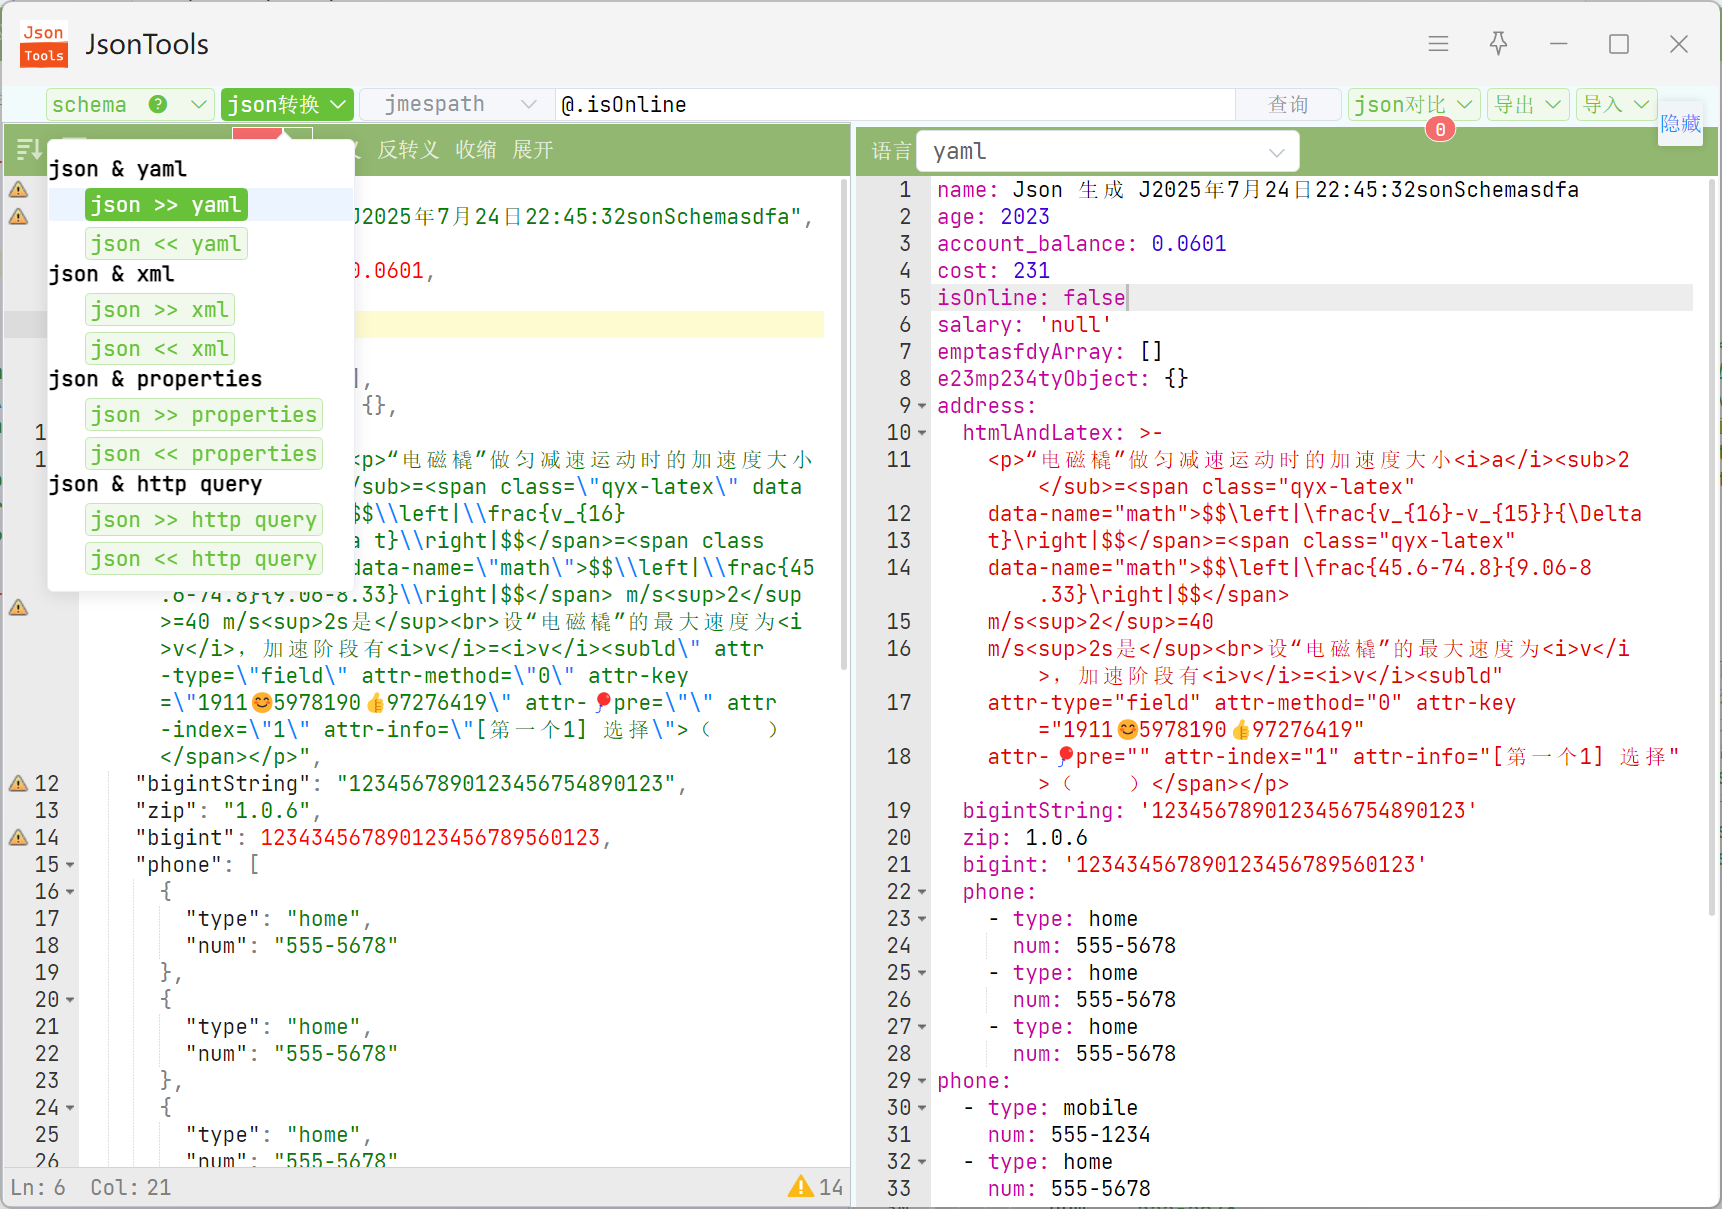1722x1209 pixels.
Task: Select json >> yaml conversion
Action: point(166,205)
